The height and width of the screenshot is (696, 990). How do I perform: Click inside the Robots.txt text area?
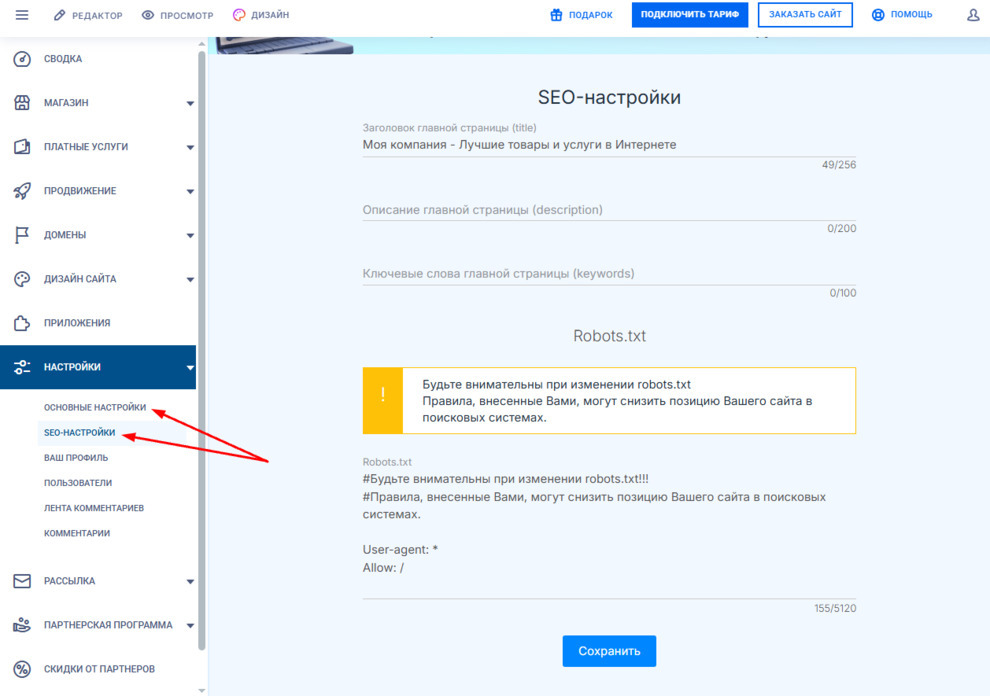point(609,533)
